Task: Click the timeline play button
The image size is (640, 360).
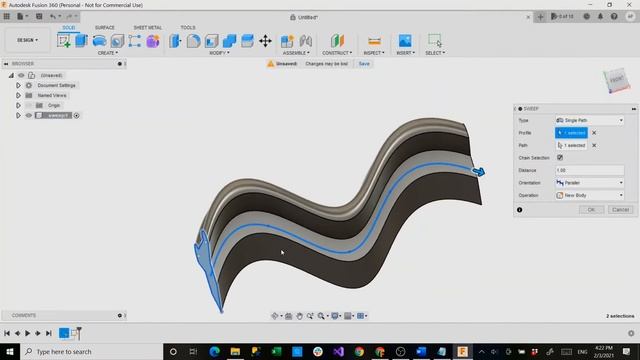Action: 28,333
